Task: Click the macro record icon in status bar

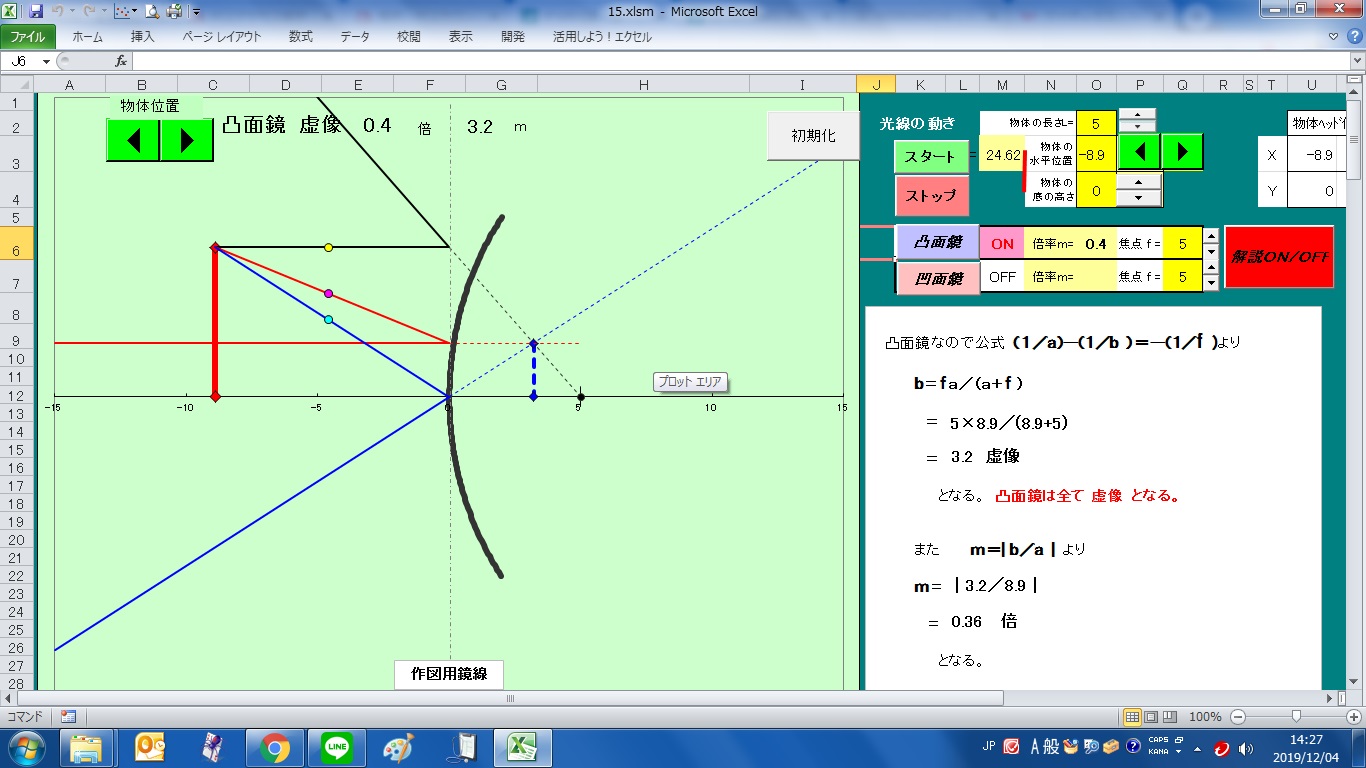Action: [x=68, y=717]
